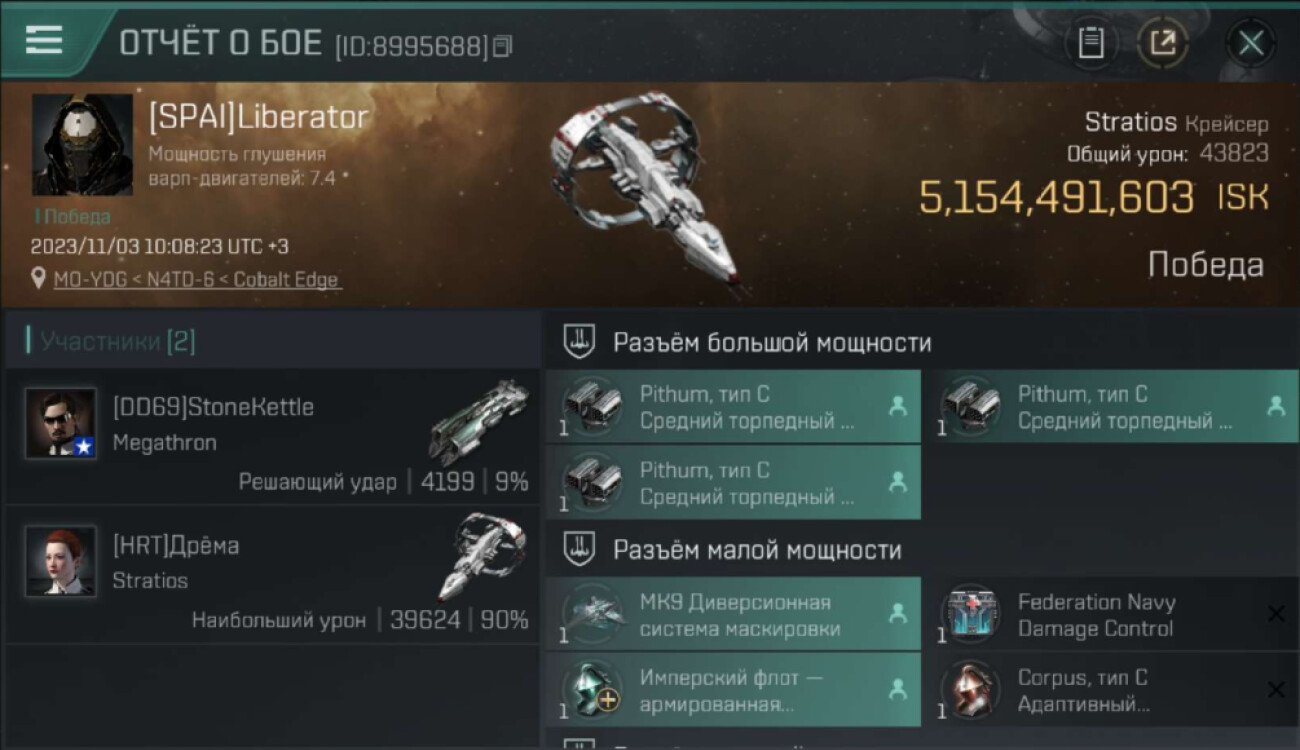Select the first Pithum torpedo launcher item
1300x750 pixels.
pos(733,406)
